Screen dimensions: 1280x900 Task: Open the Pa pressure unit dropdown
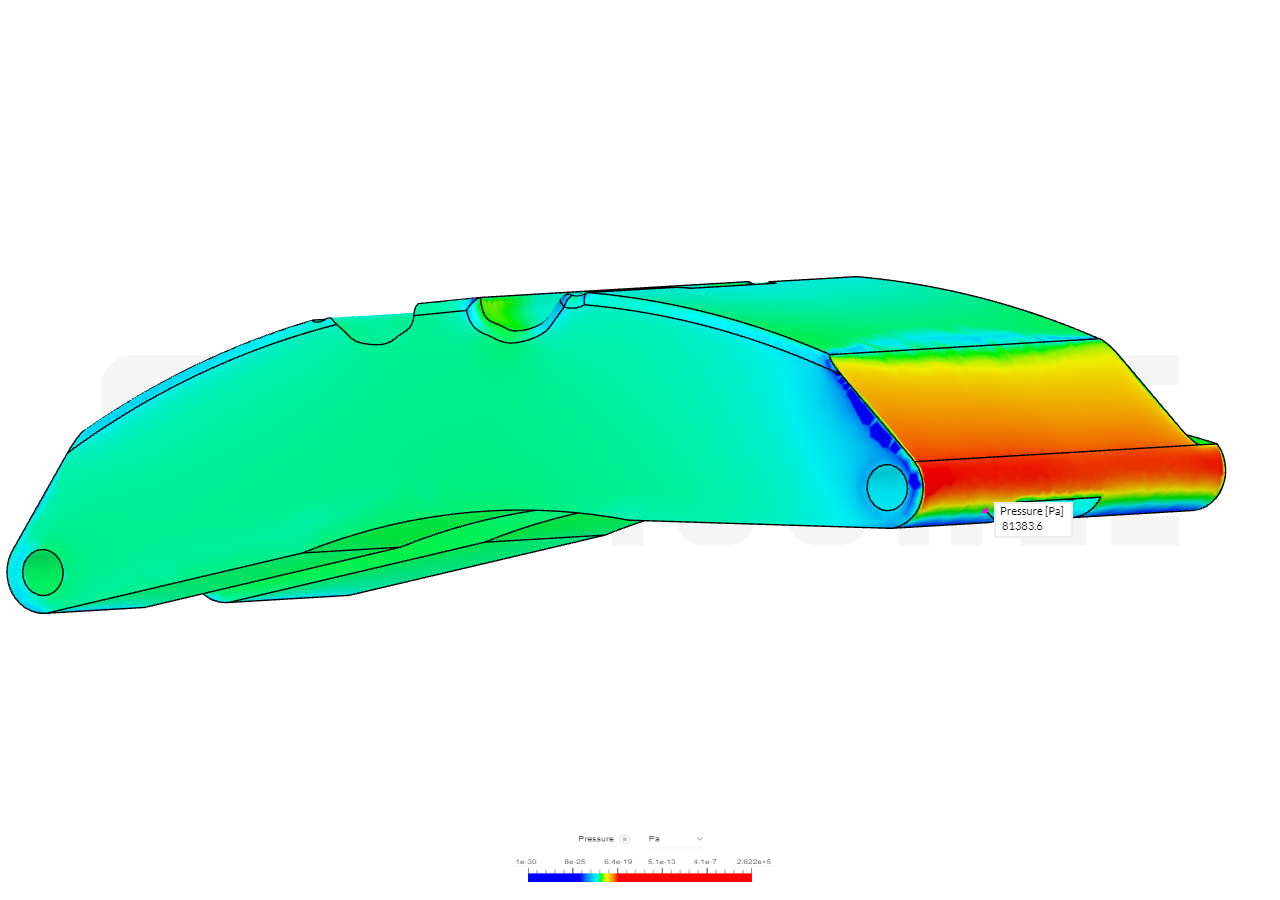tap(676, 839)
